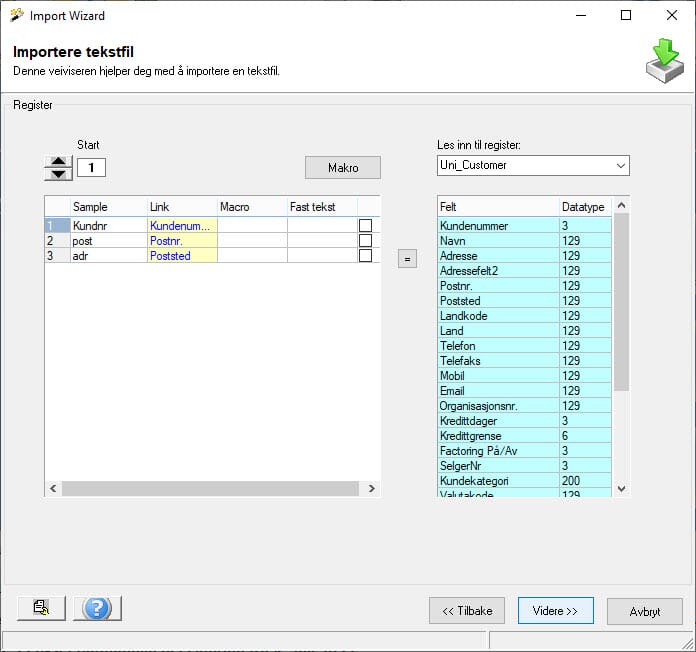Click the equals link button between tables
Image resolution: width=696 pixels, height=652 pixels.
pyautogui.click(x=407, y=259)
